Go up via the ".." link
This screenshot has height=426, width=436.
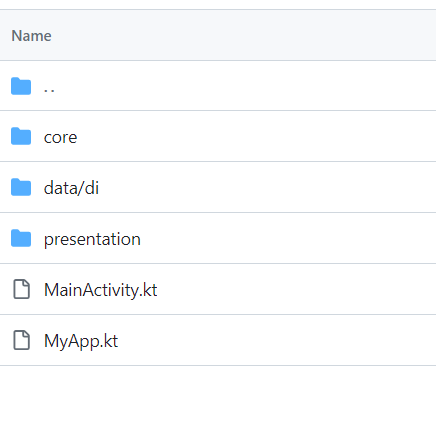pyautogui.click(x=49, y=87)
